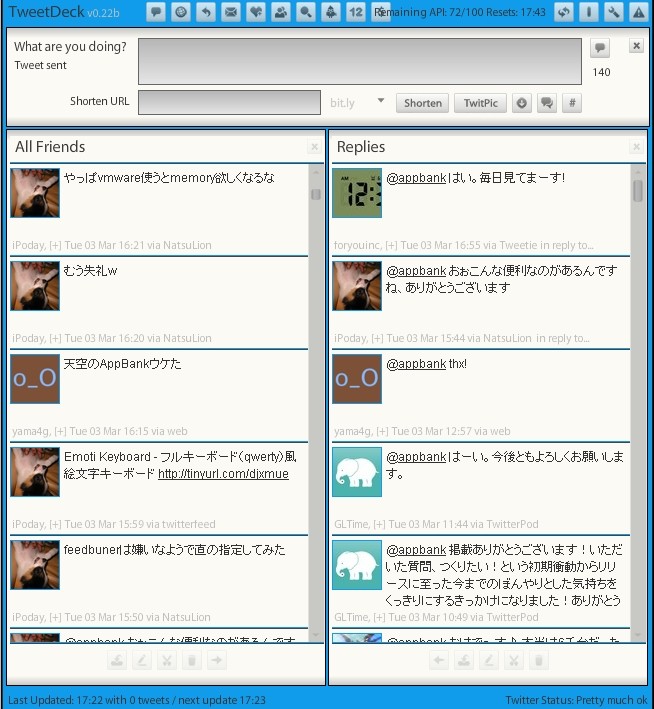This screenshot has height=709, width=654.
Task: Send tweet with speech bubble beside text box
Action: [600, 47]
